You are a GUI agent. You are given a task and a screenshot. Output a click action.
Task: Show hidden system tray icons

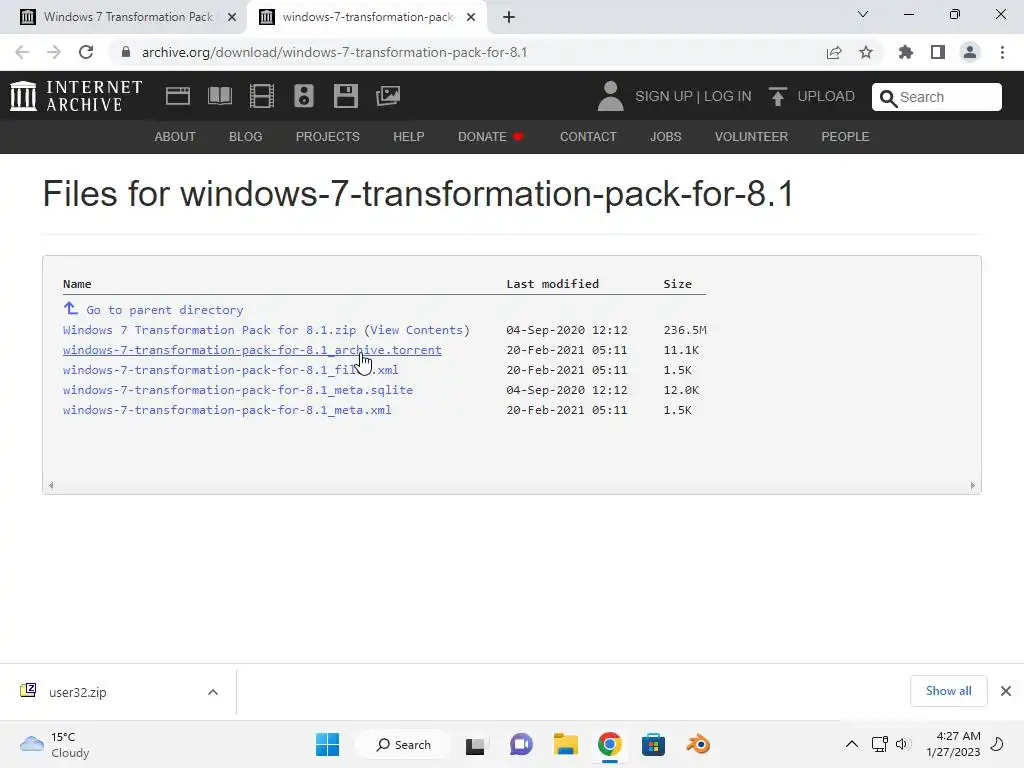(x=852, y=744)
